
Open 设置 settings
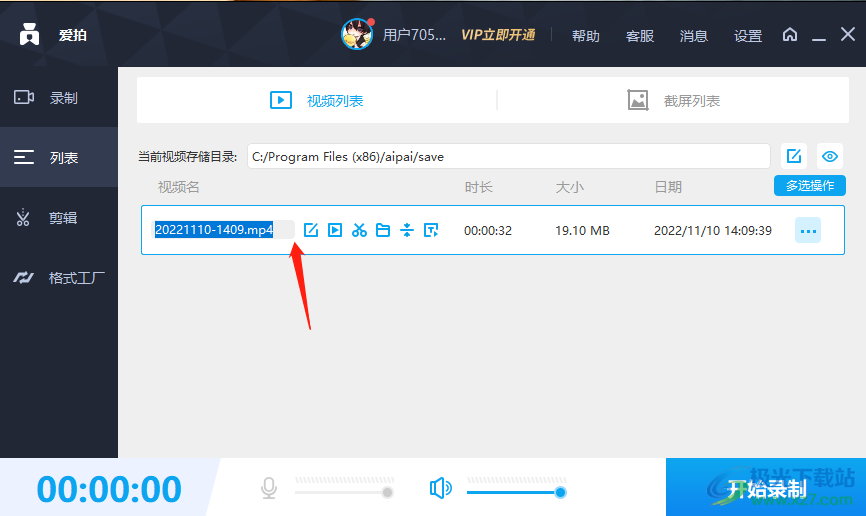[748, 36]
